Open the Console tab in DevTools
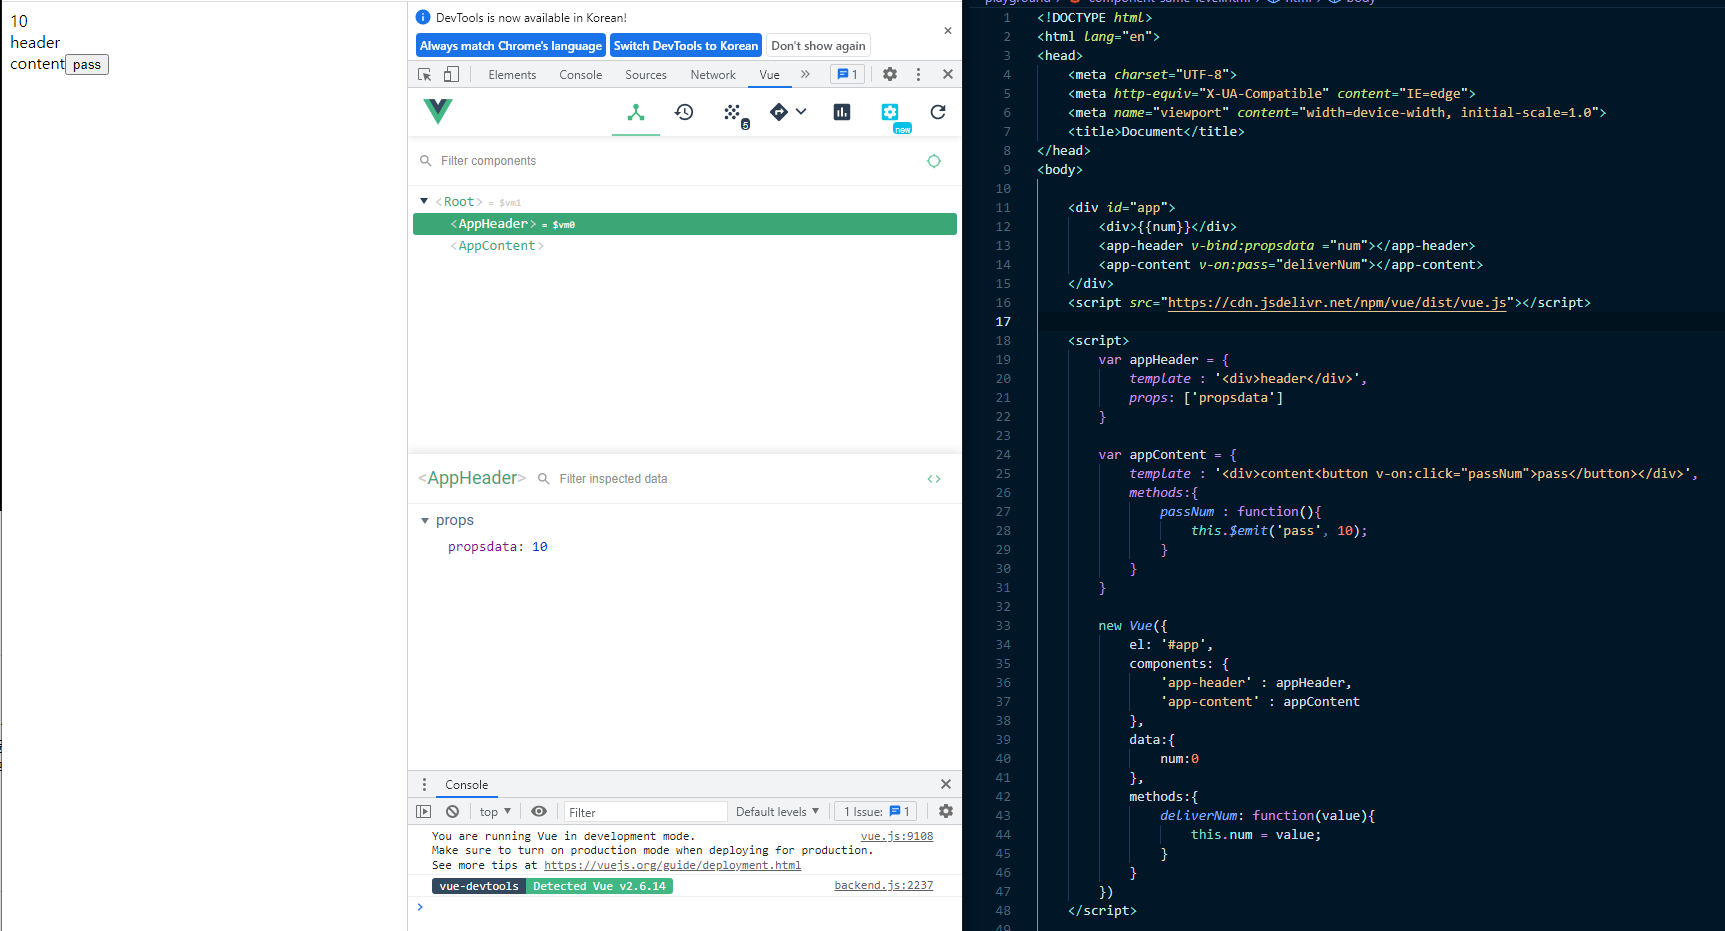 pos(581,75)
